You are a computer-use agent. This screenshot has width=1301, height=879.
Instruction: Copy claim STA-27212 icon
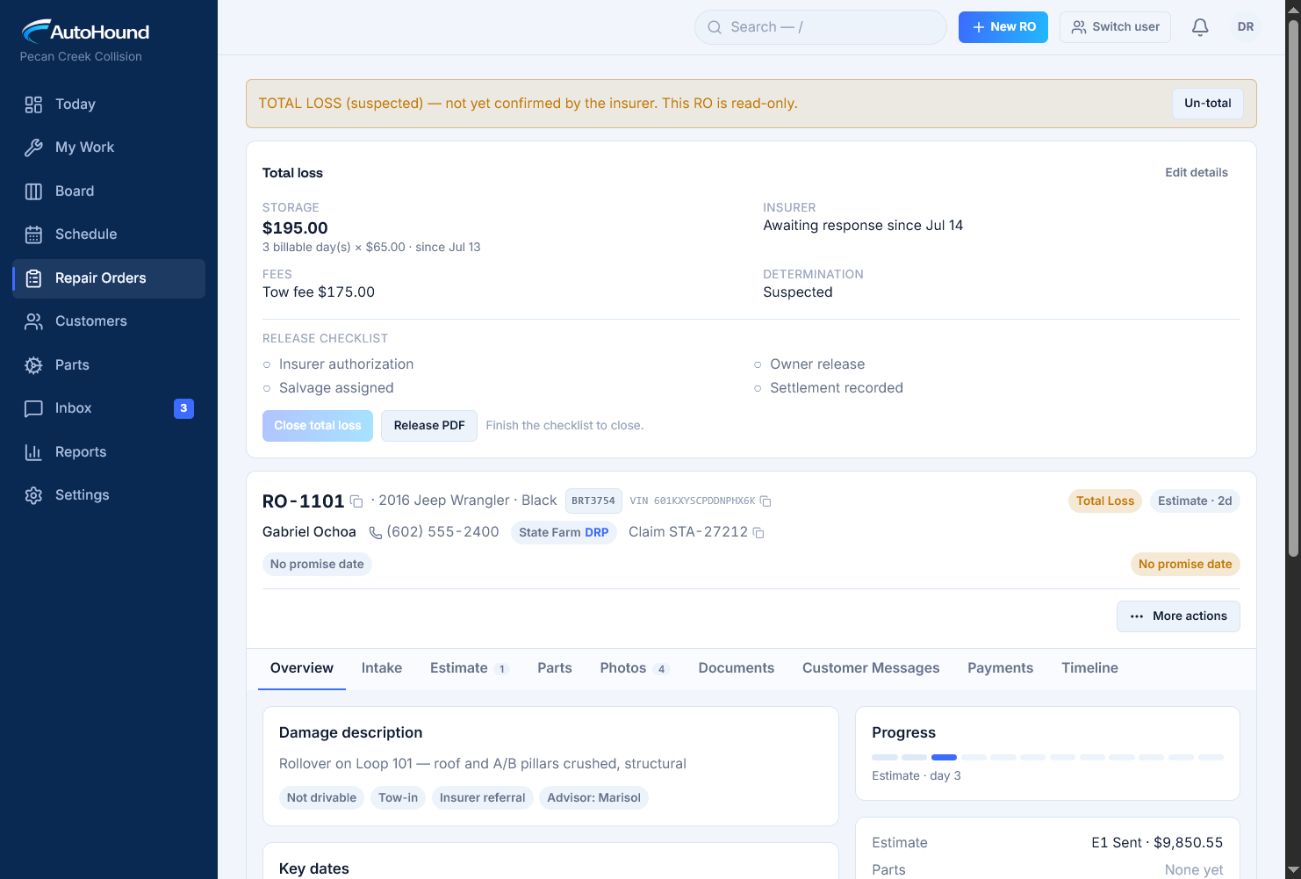pyautogui.click(x=758, y=533)
